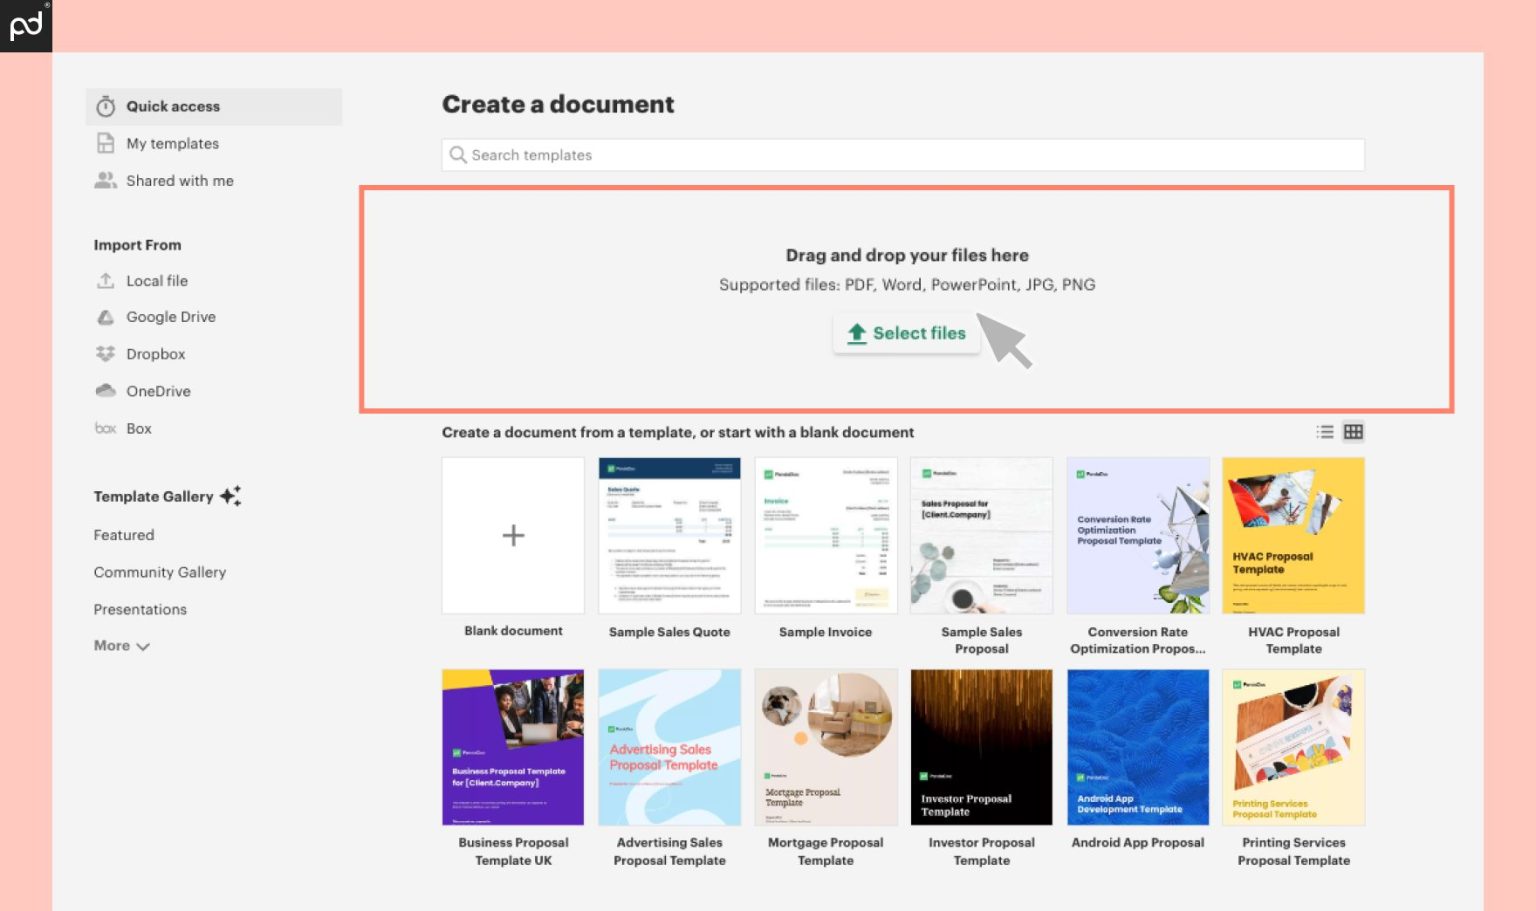This screenshot has height=911, width=1536.
Task: Expand the More section in sidebar
Action: [120, 646]
